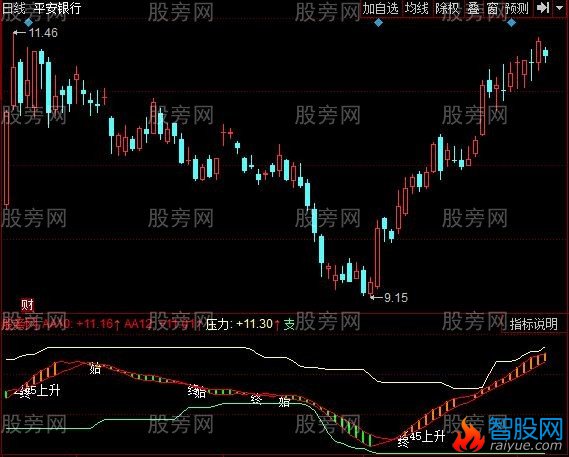Click the 45上升 signal near chart bottom right

427,436
